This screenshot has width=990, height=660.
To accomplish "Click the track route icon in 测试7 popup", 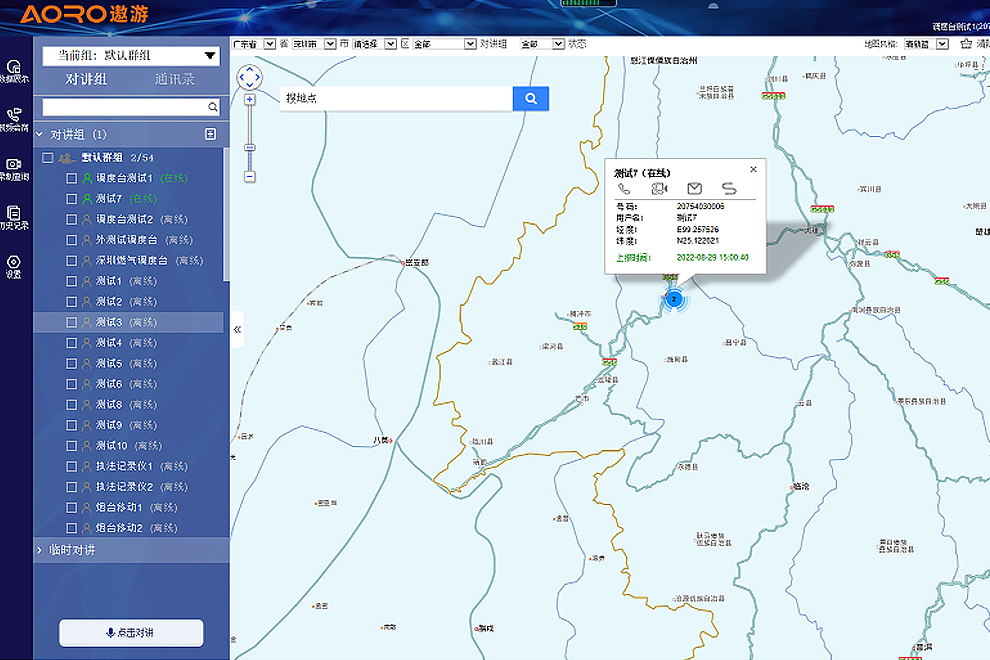I will [729, 188].
